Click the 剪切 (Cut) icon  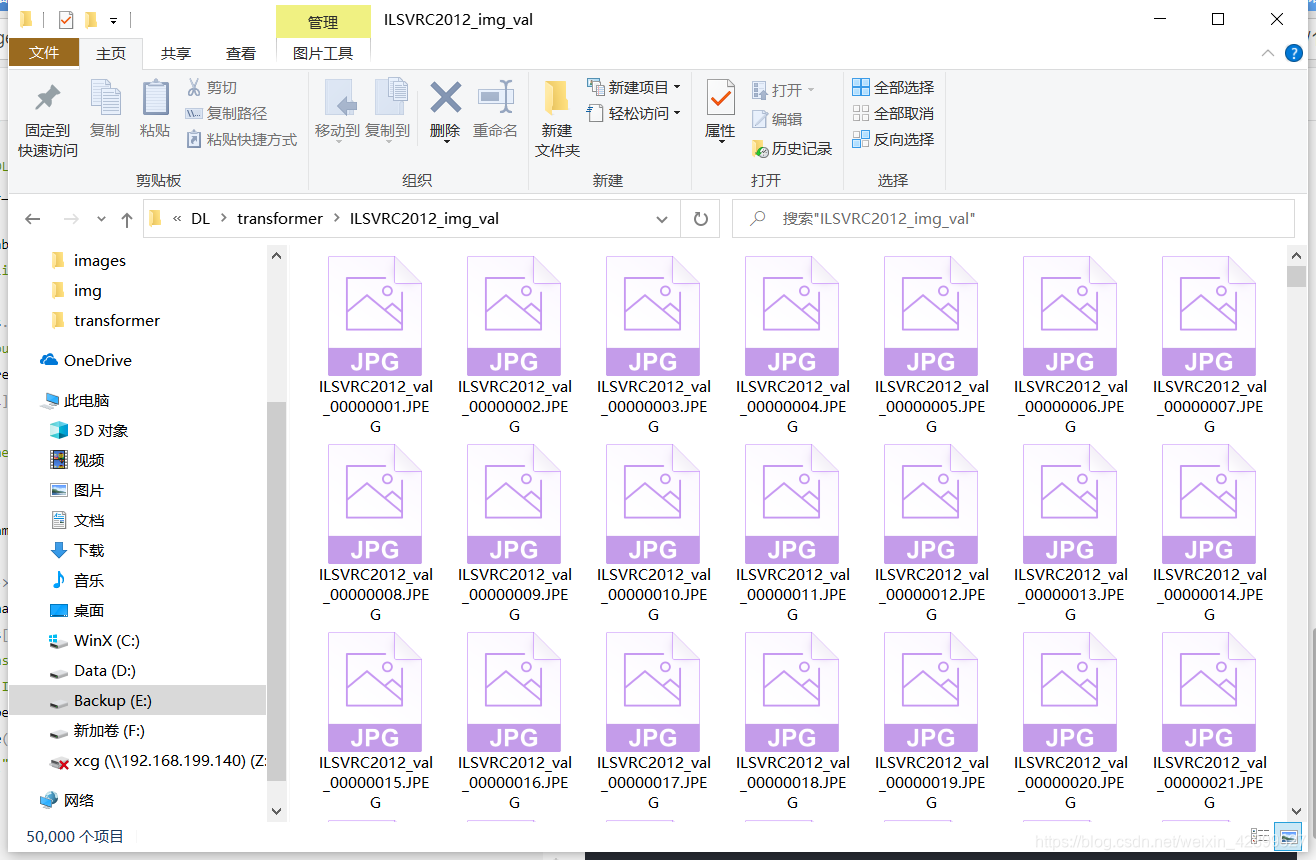[213, 87]
